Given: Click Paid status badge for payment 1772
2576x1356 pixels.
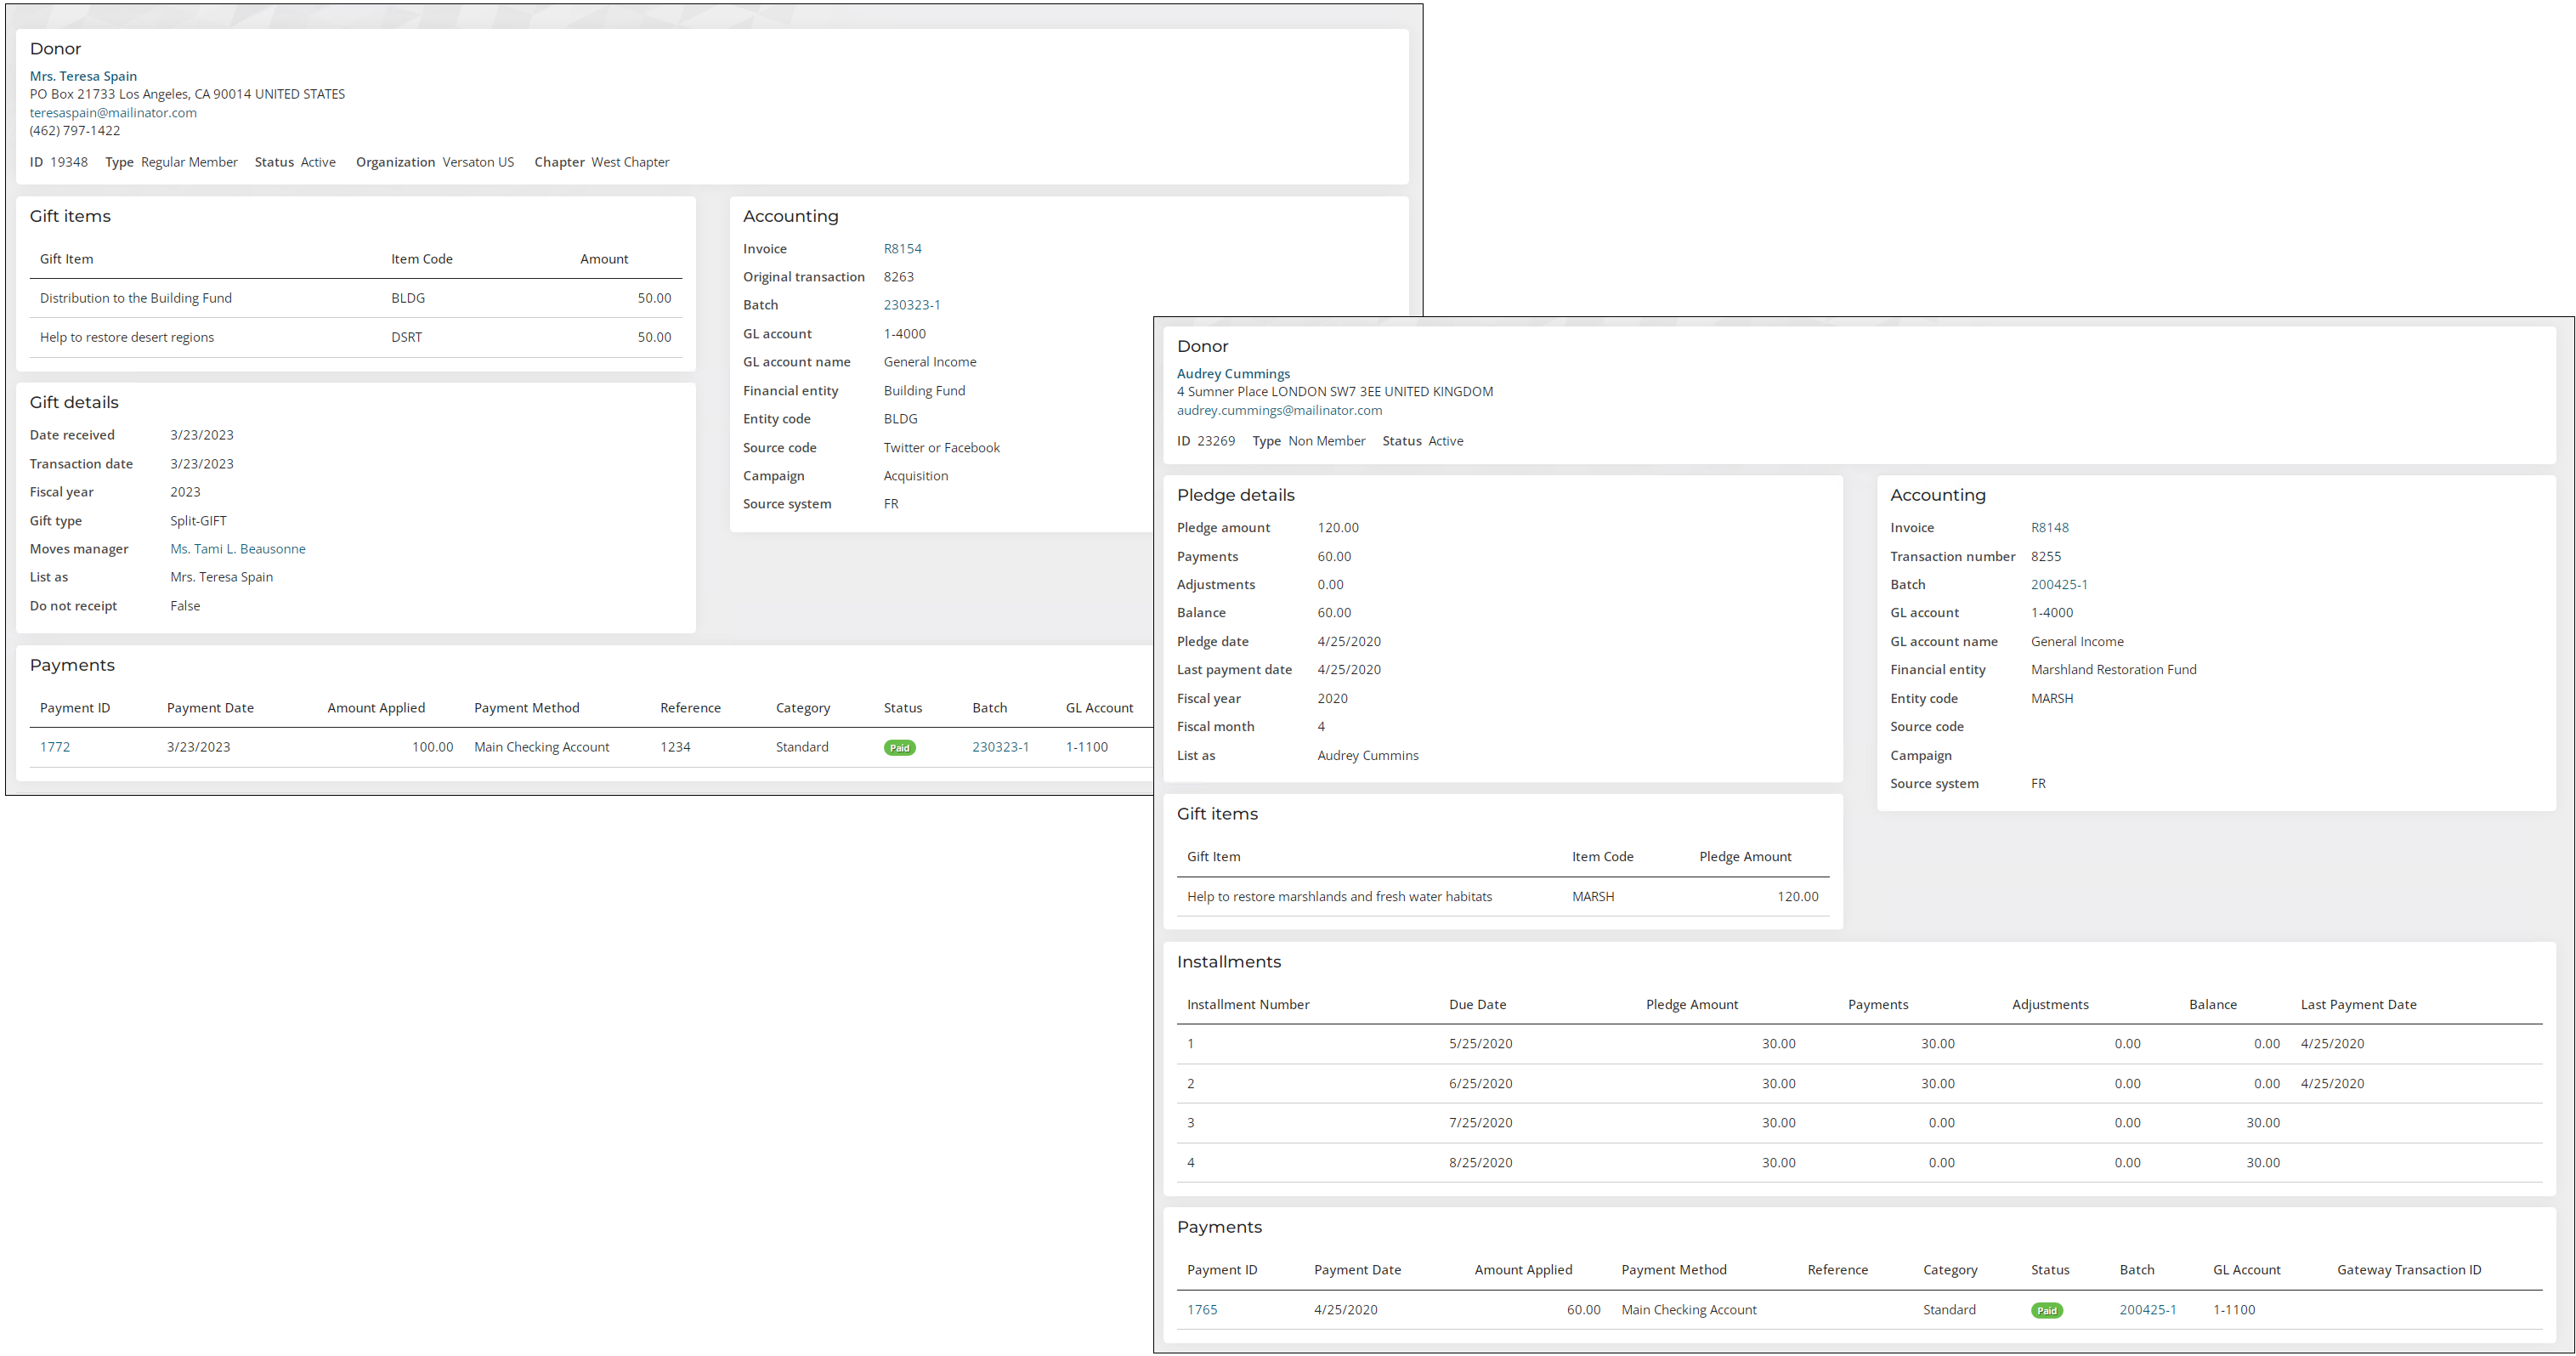Looking at the screenshot, I should click(x=899, y=748).
